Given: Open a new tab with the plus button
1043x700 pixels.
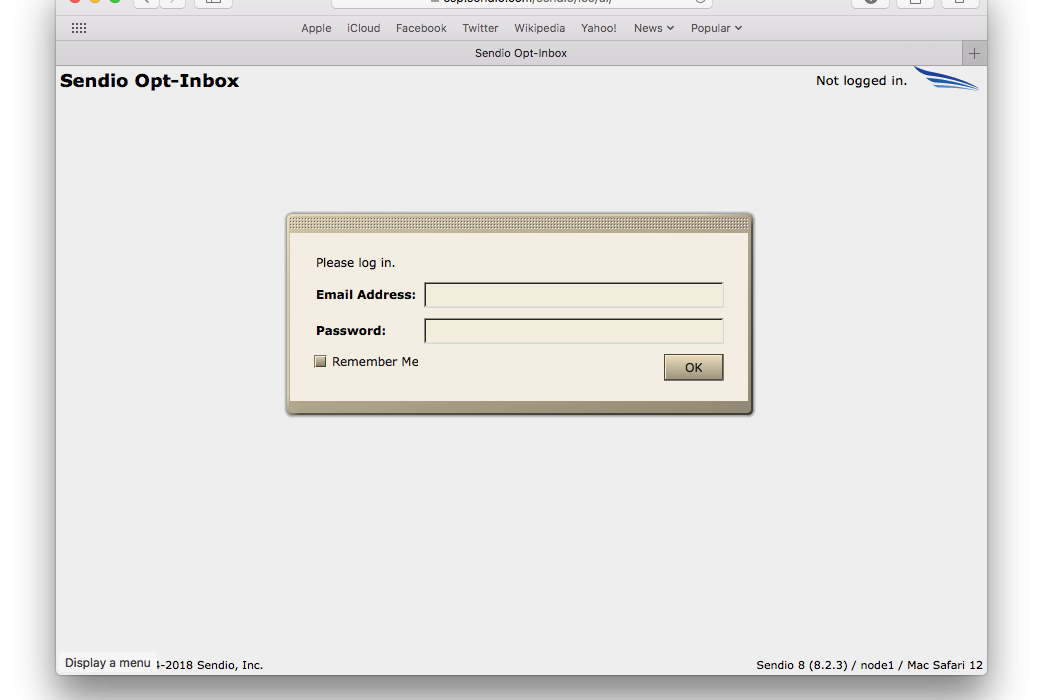Looking at the screenshot, I should pos(974,53).
